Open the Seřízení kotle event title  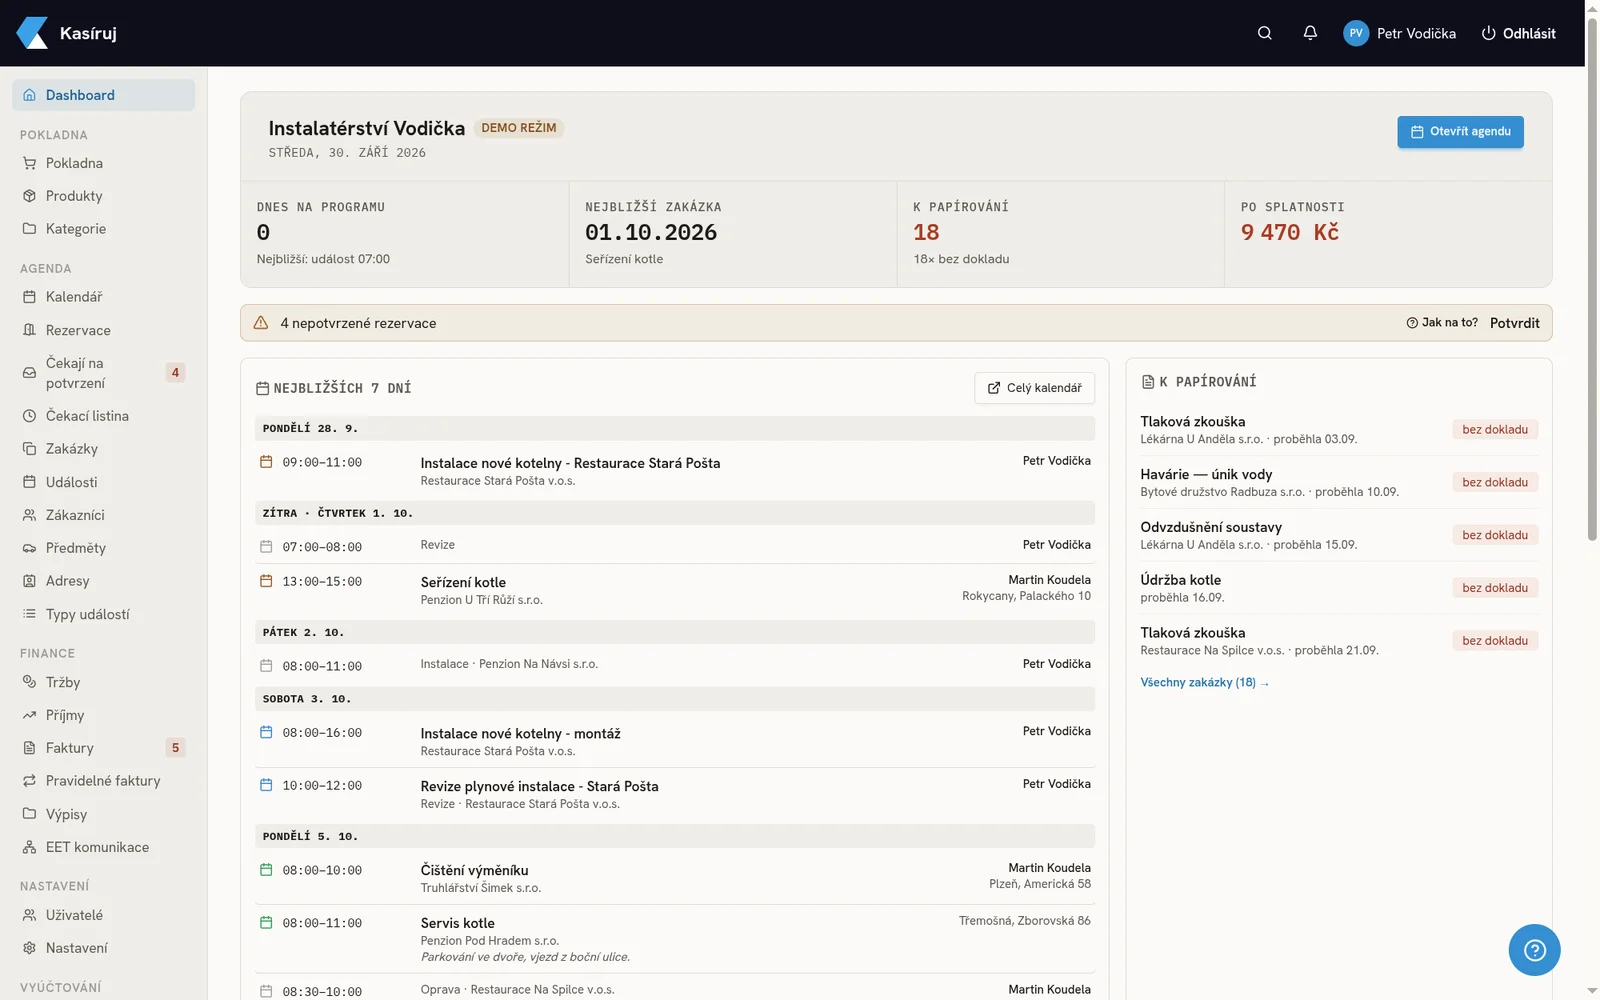(463, 582)
